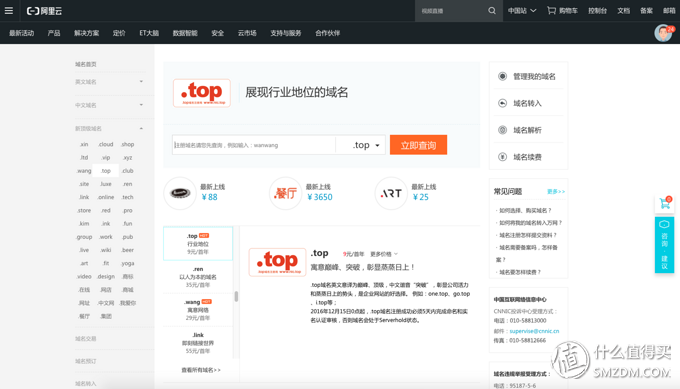
Task: Open the shopping cart 购物车
Action: [562, 11]
